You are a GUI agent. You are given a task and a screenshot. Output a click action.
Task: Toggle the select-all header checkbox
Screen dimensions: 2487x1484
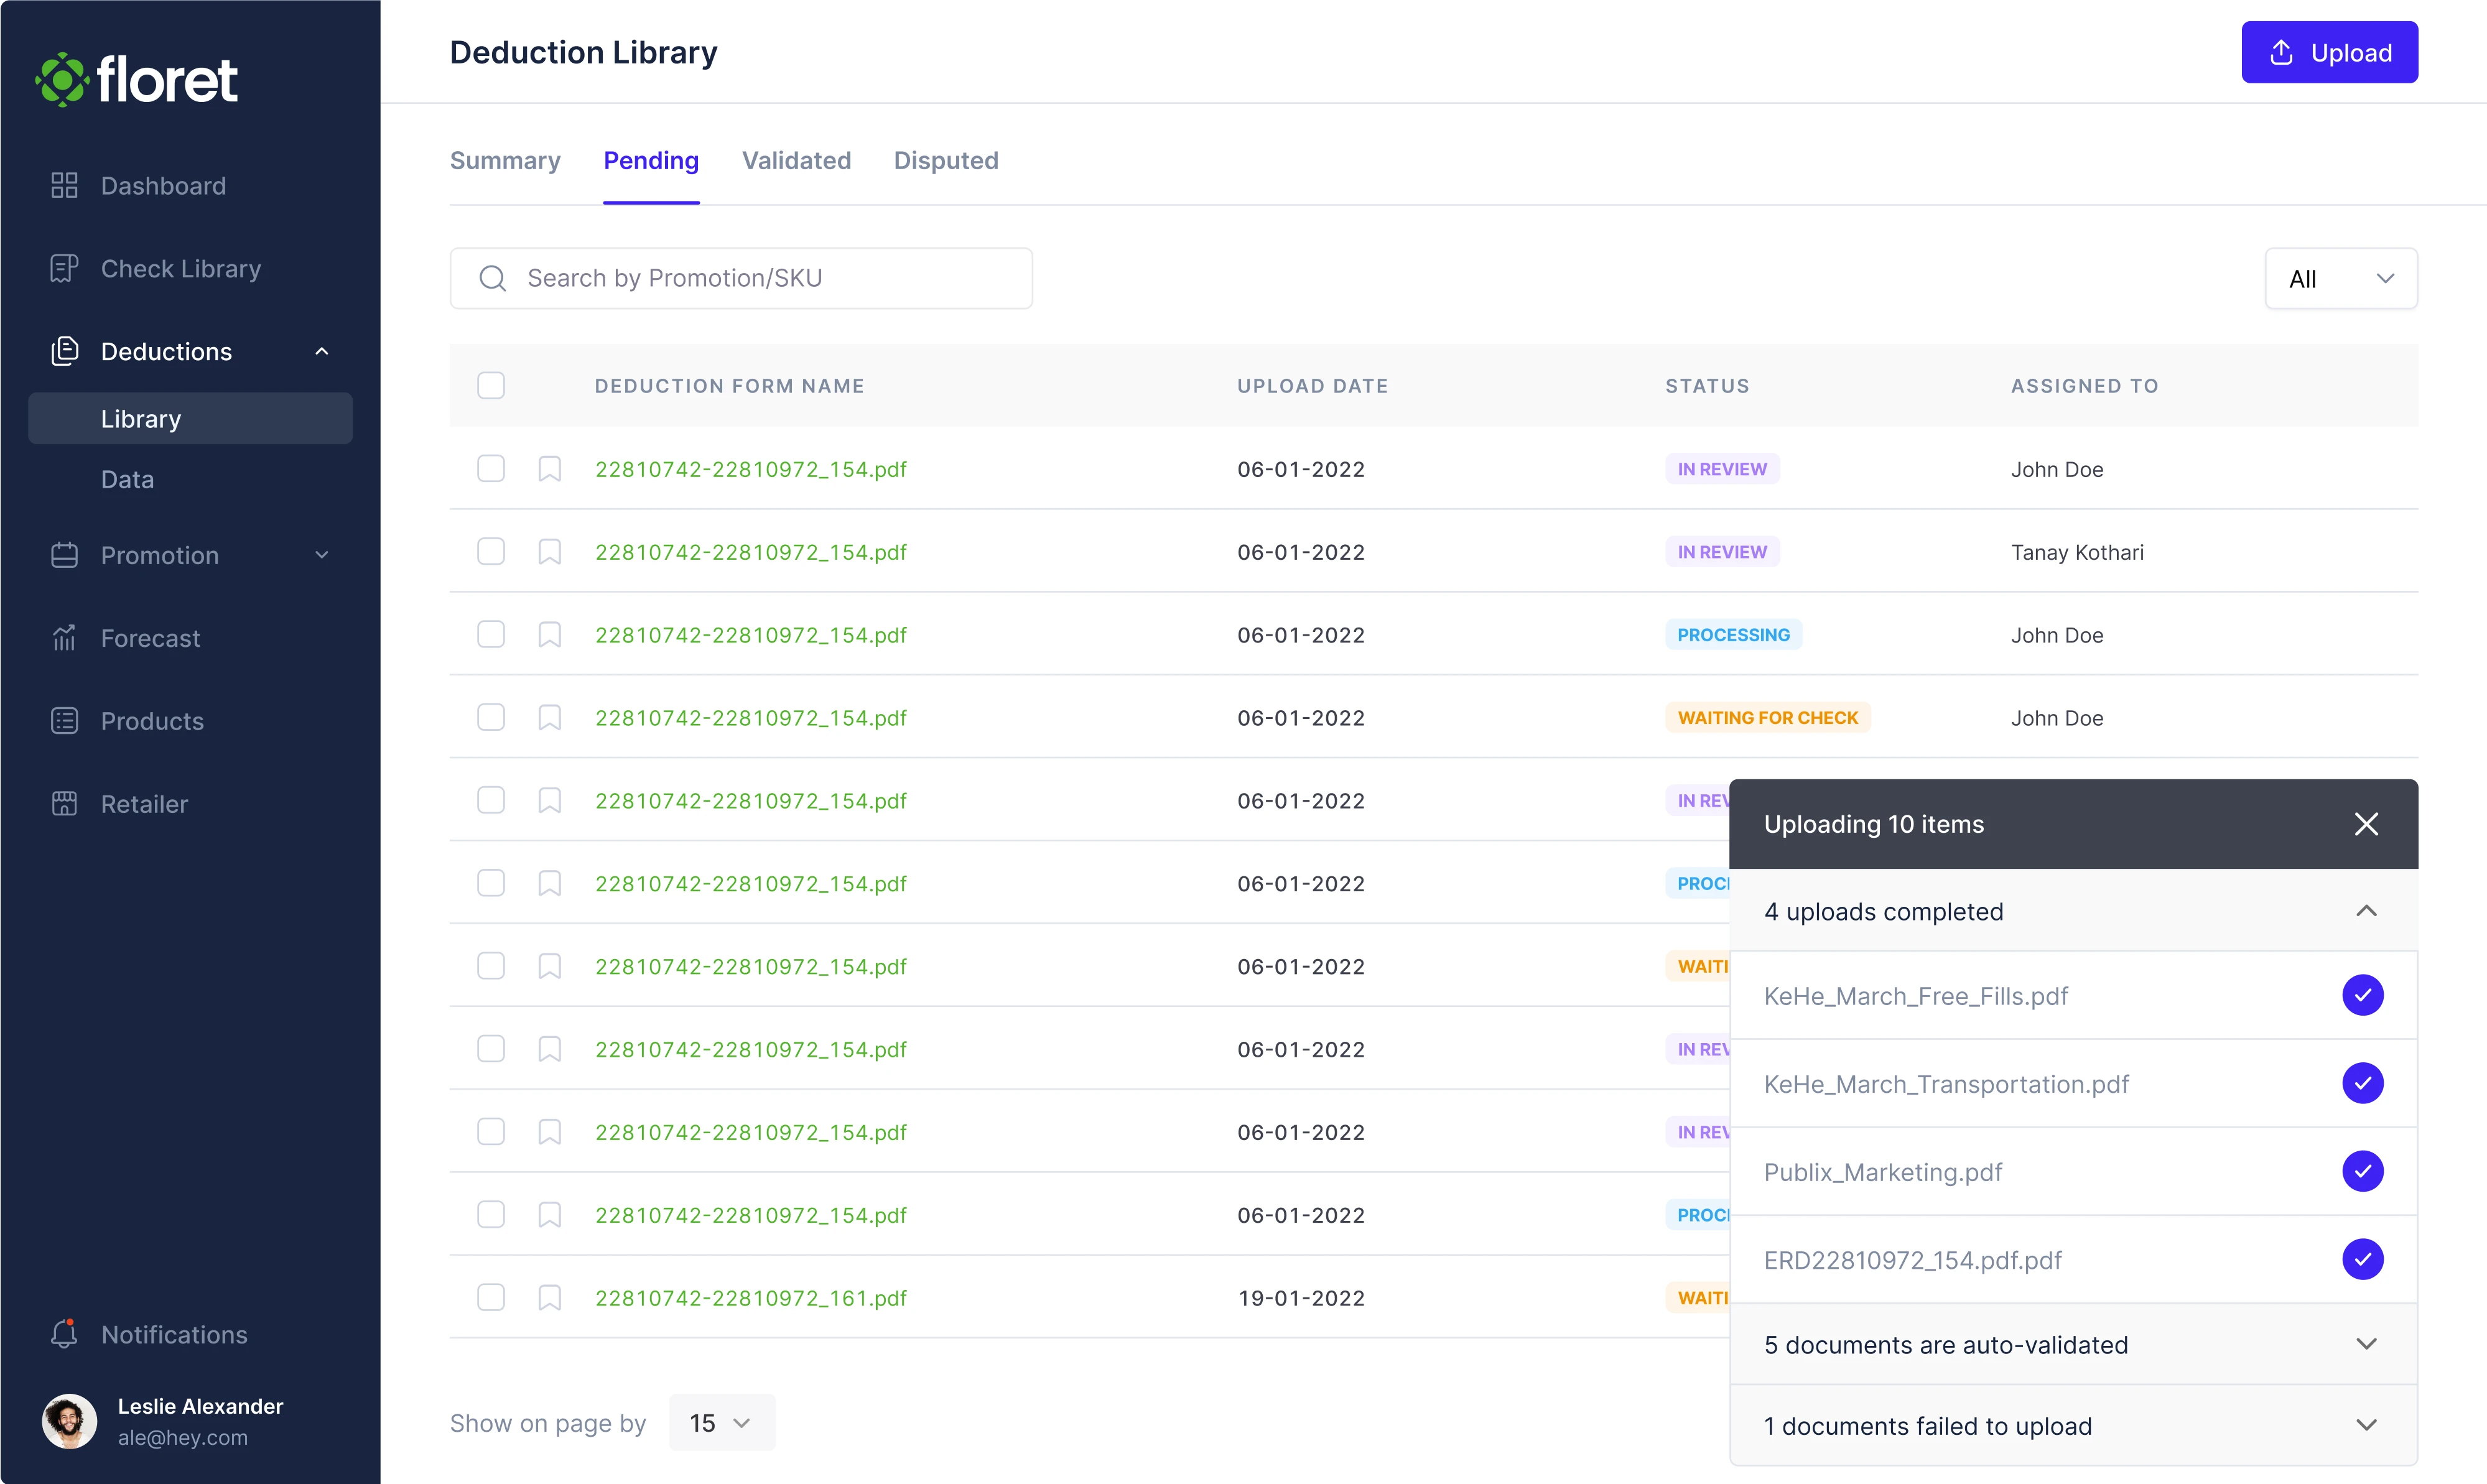pyautogui.click(x=491, y=386)
